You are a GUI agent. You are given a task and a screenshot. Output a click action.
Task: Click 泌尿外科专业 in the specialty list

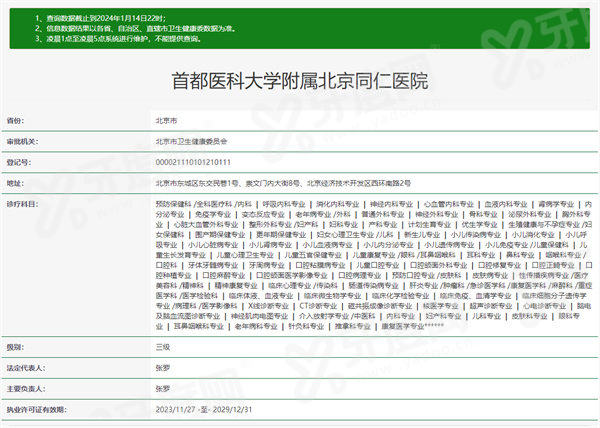pos(530,214)
